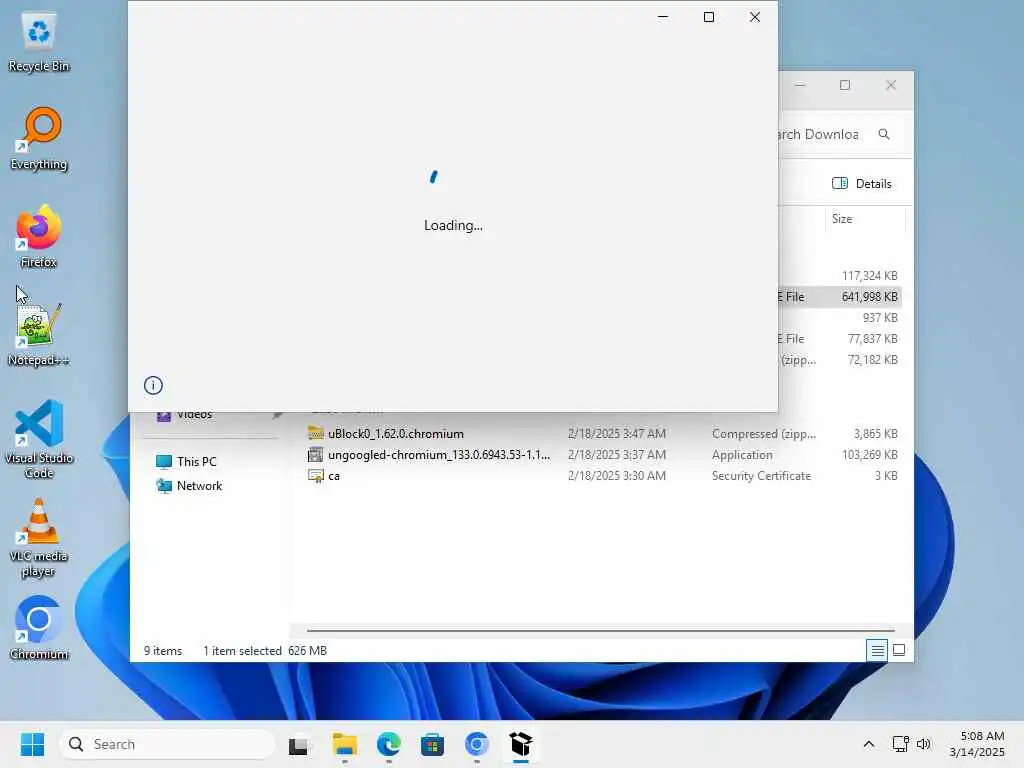The height and width of the screenshot is (768, 1024).
Task: Click the taskbar Search box
Action: pyautogui.click(x=167, y=744)
